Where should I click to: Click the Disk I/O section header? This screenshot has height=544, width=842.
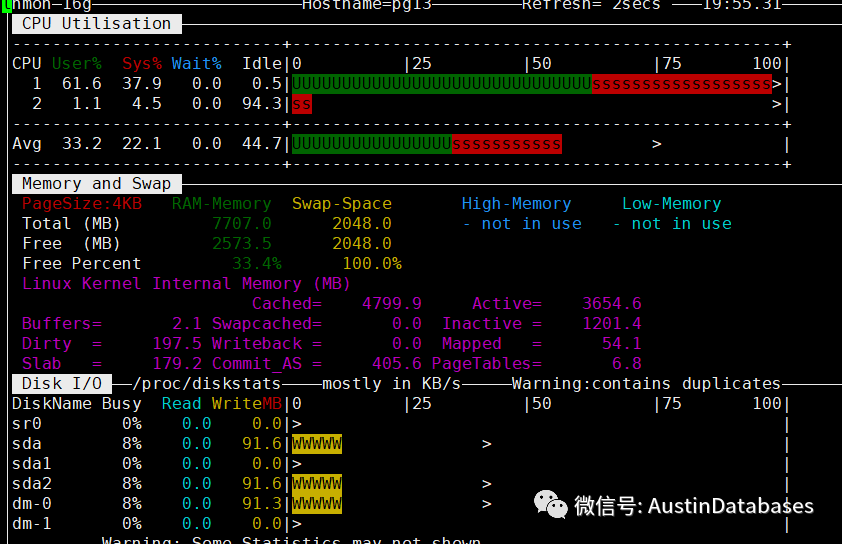(x=62, y=383)
